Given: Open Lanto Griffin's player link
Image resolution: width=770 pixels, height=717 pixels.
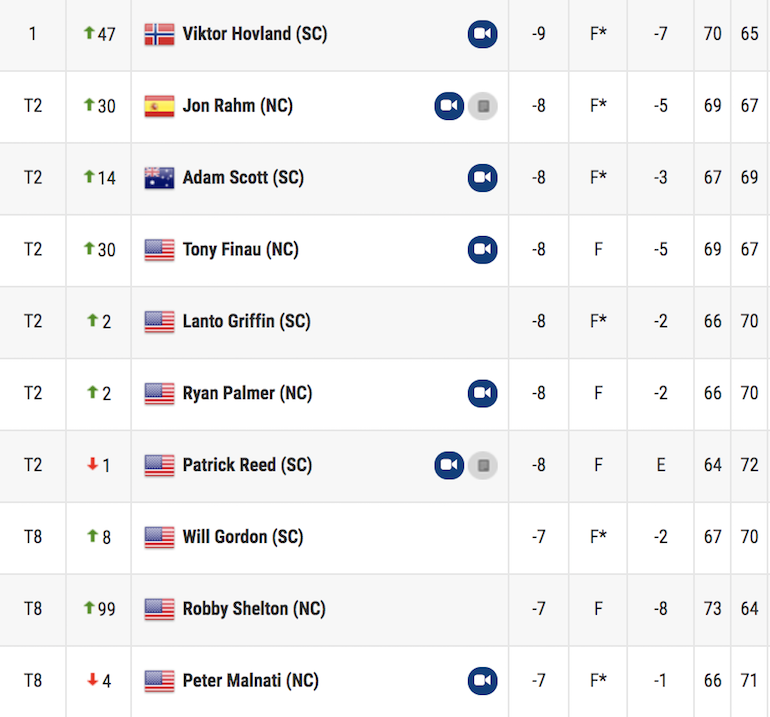Looking at the screenshot, I should coord(246,322).
